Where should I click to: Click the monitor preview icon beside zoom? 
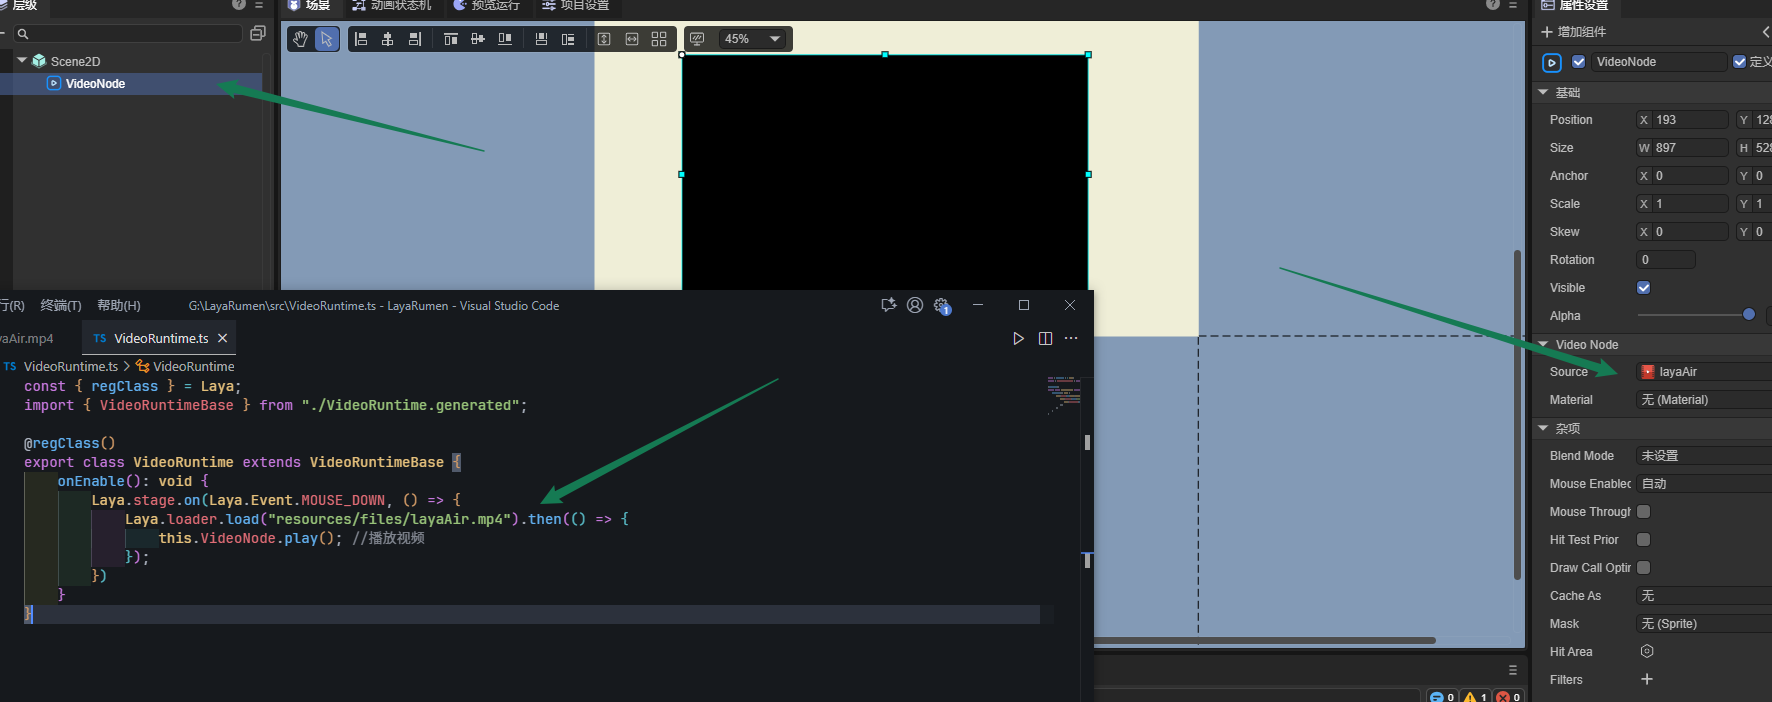point(698,39)
